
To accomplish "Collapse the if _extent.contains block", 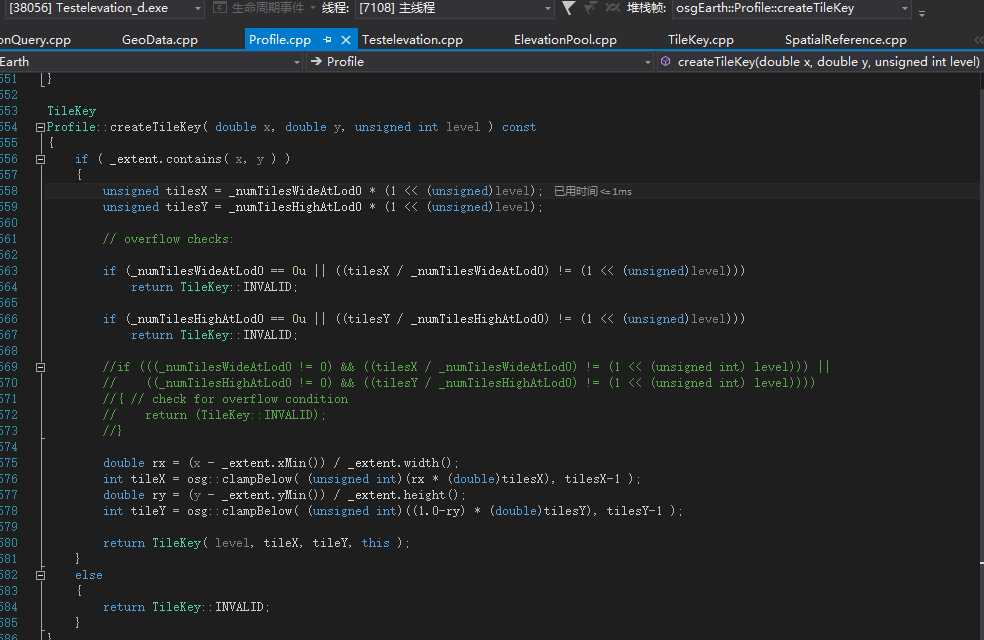I will (40, 159).
